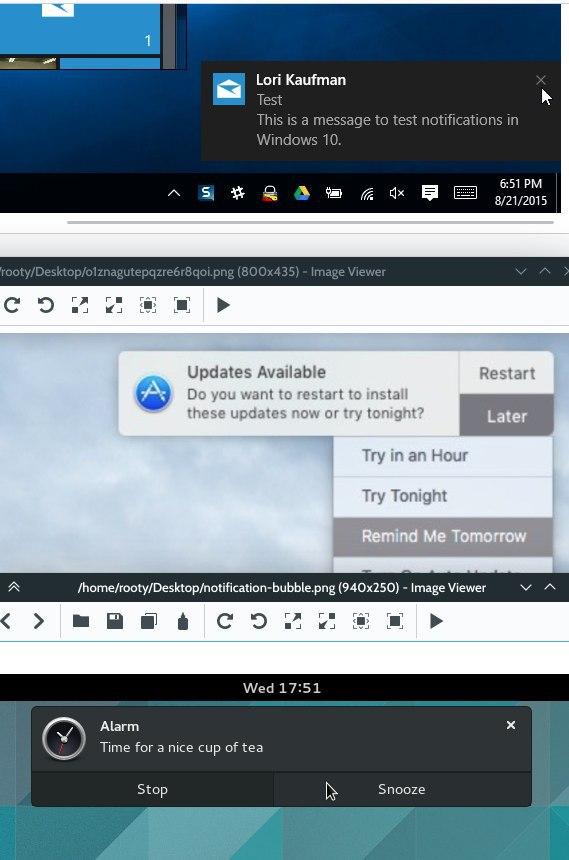Image resolution: width=569 pixels, height=860 pixels.
Task: Close the Alarm notification with its X
Action: coord(511,725)
